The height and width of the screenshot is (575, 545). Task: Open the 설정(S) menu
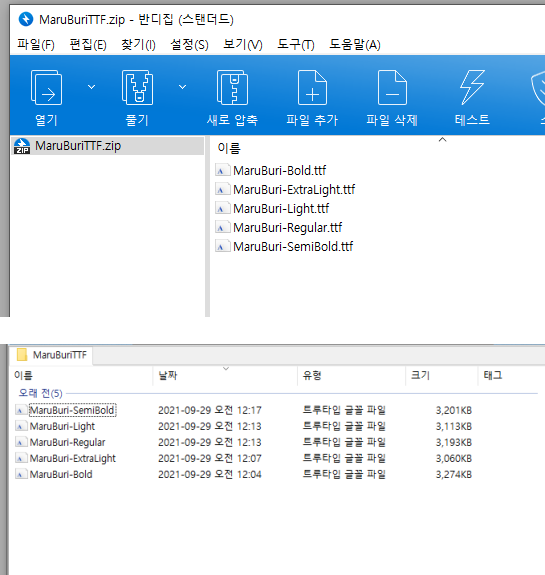coord(189,45)
